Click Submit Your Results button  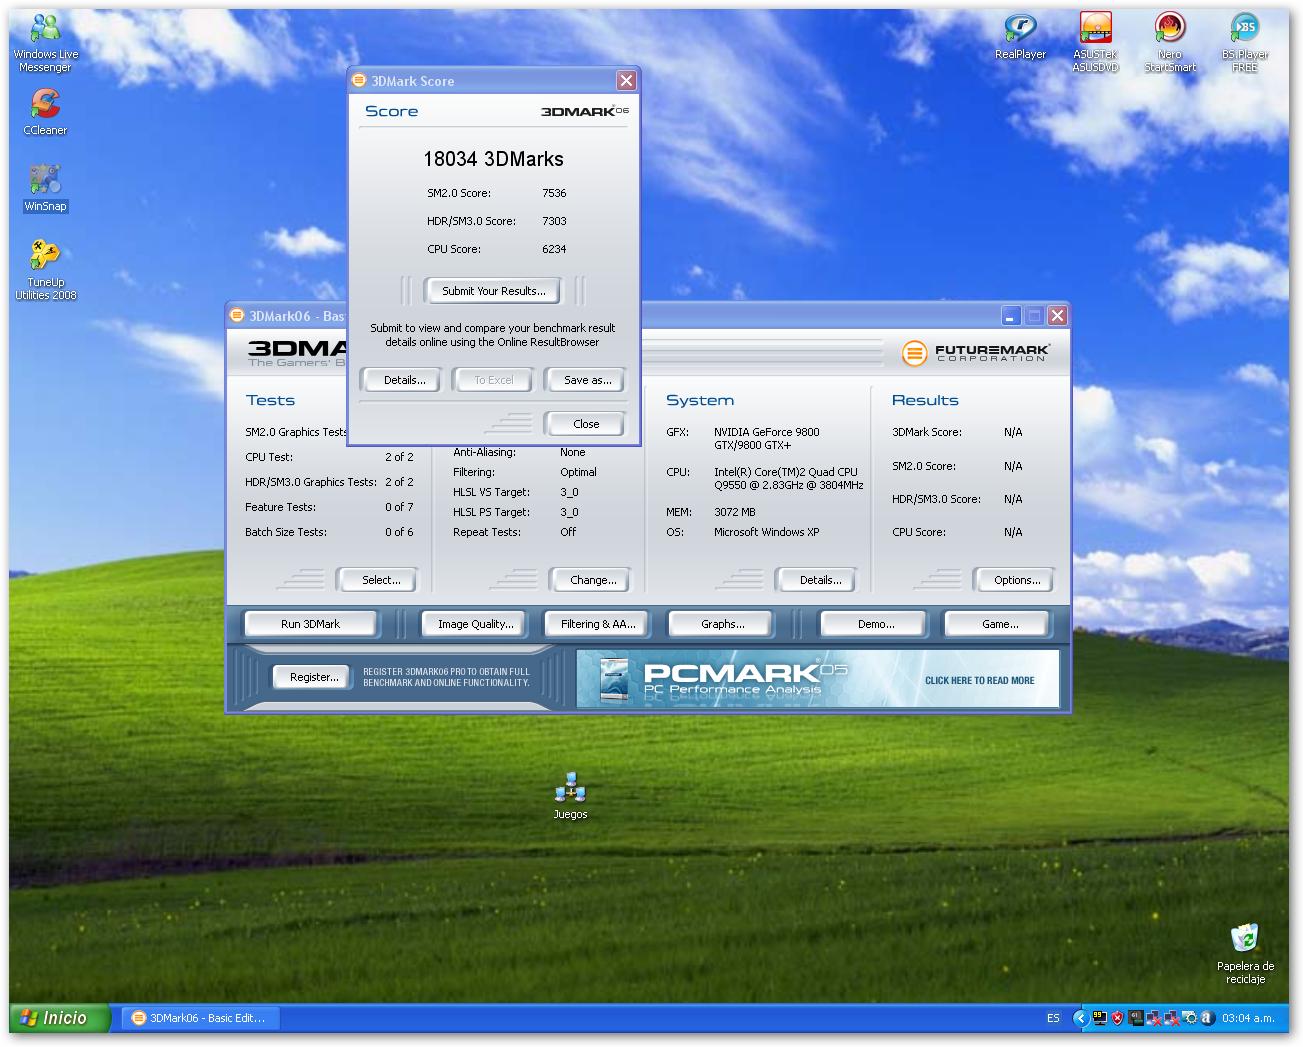pos(493,291)
